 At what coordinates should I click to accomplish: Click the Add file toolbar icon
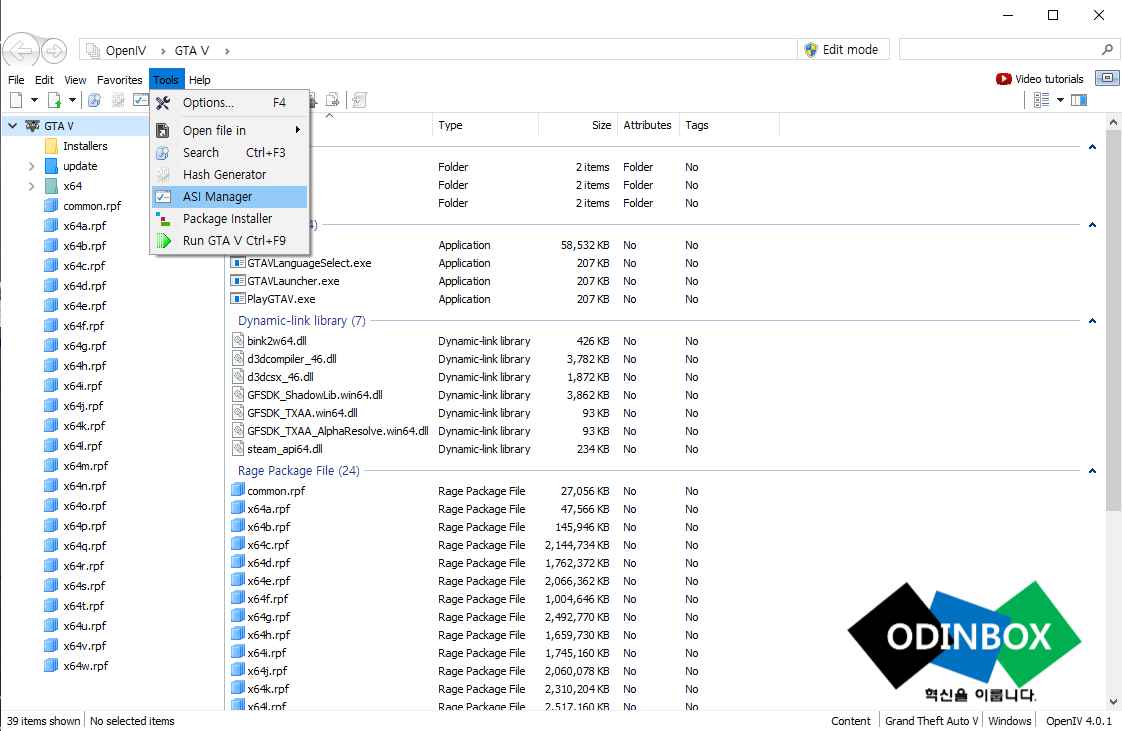(54, 100)
